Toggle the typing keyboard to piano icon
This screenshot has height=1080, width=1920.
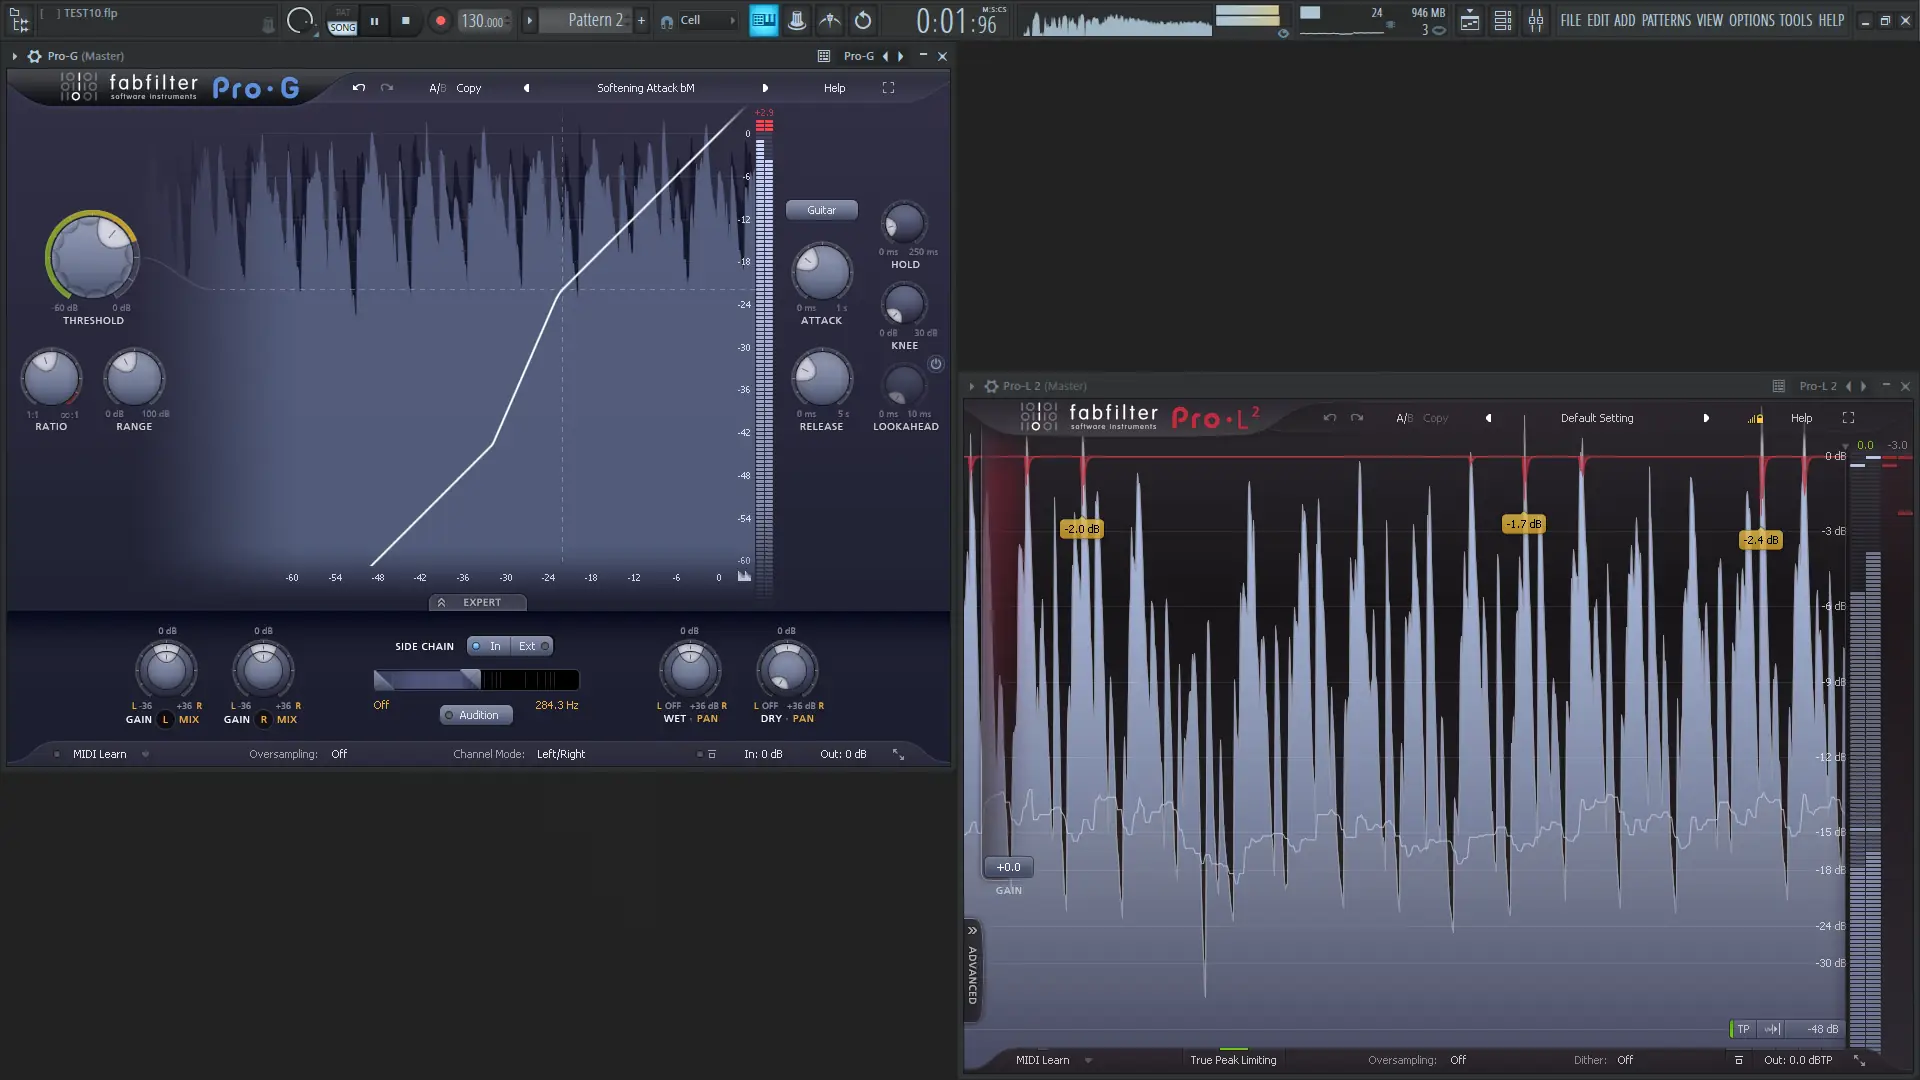pyautogui.click(x=763, y=20)
